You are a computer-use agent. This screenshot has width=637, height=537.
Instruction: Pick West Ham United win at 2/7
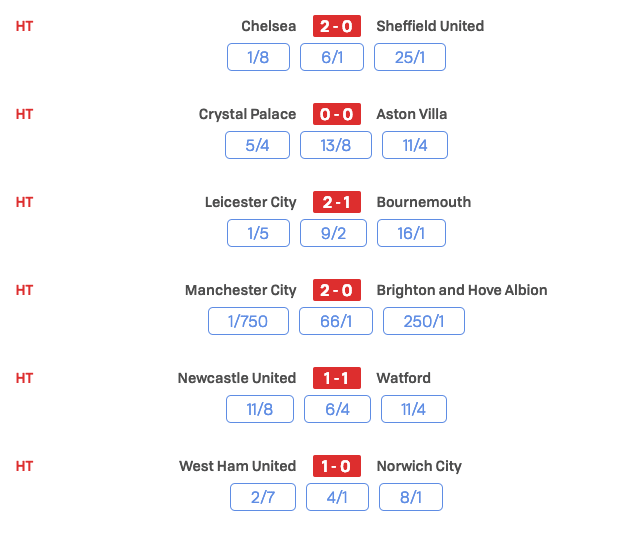[262, 497]
